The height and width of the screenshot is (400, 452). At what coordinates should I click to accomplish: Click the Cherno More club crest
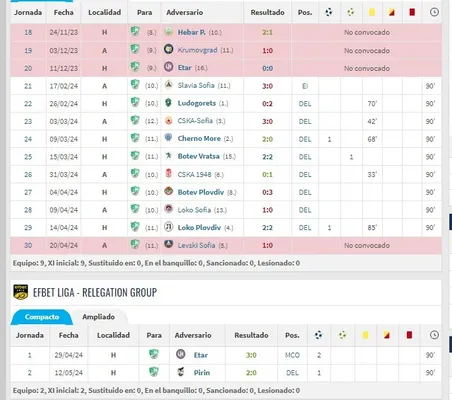[x=169, y=138]
